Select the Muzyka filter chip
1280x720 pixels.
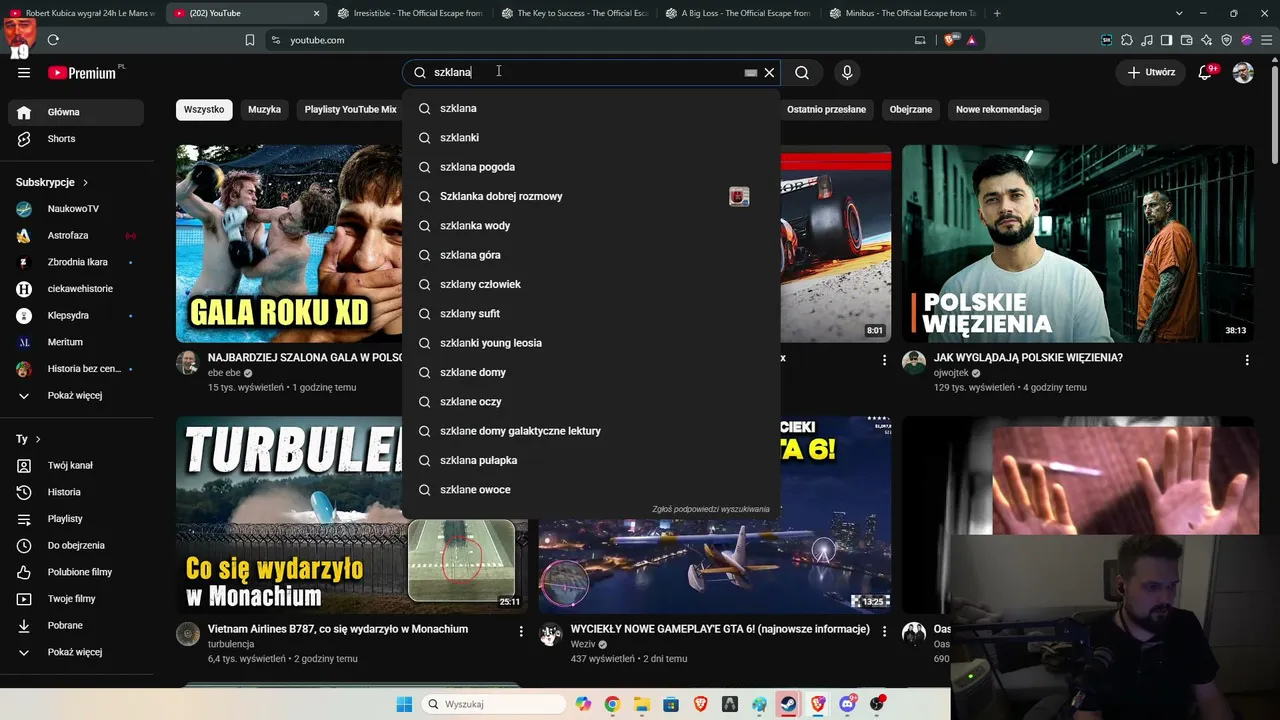(x=264, y=109)
